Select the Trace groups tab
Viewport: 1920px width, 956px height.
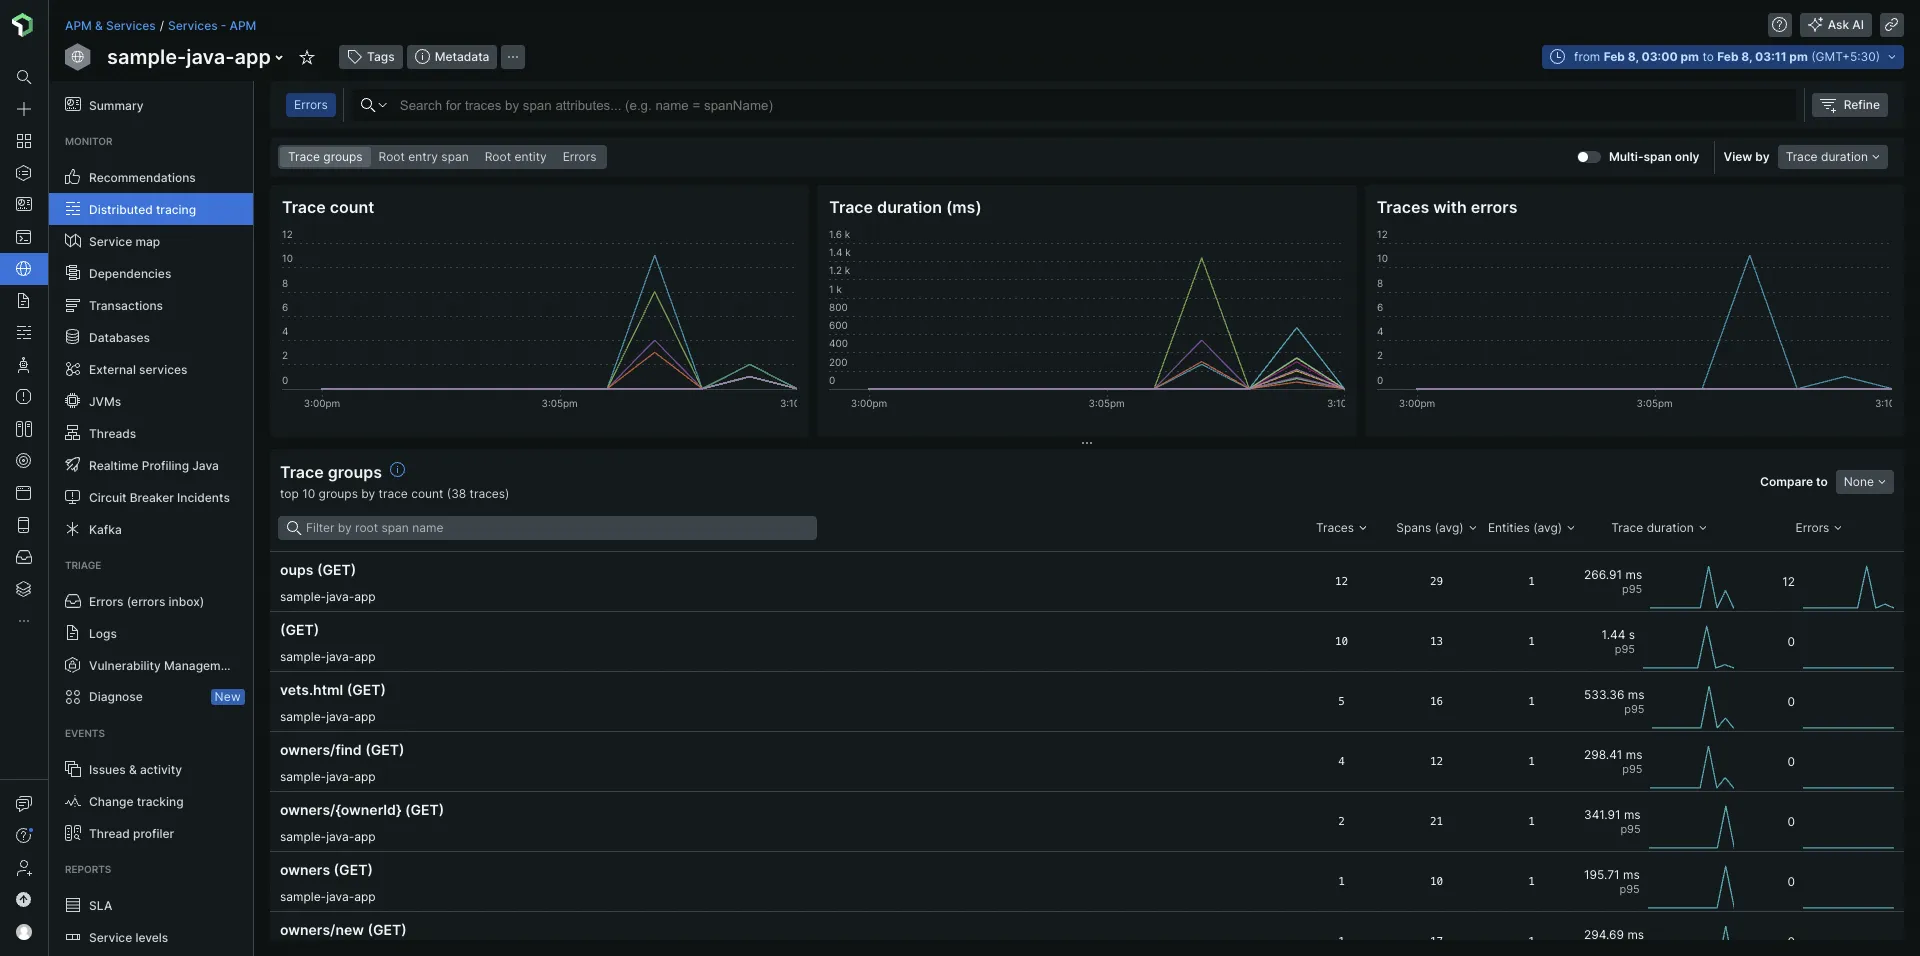coord(325,157)
